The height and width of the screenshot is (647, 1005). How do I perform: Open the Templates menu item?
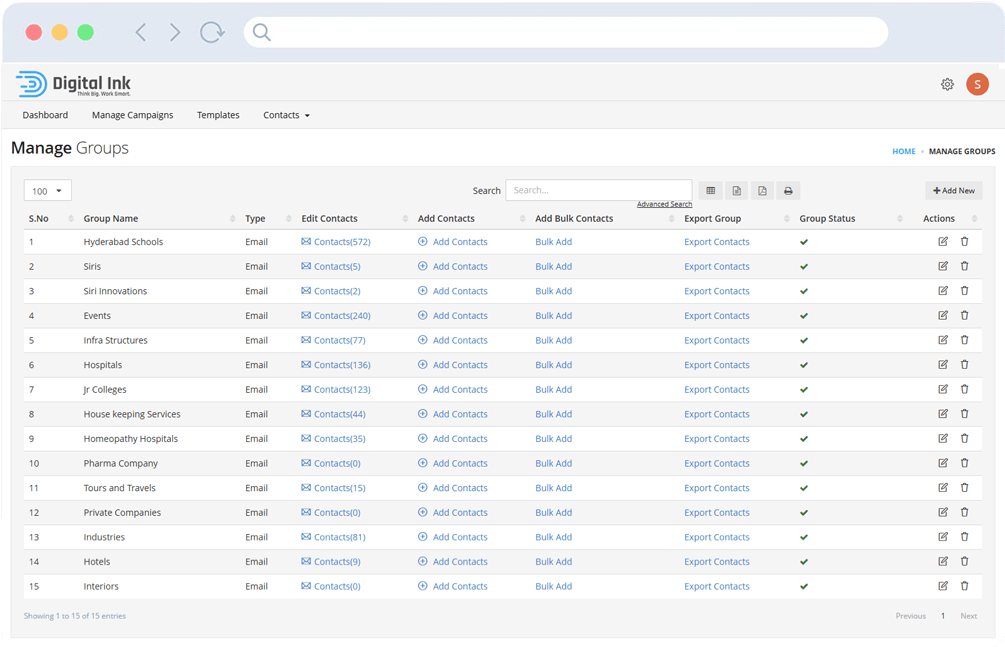tap(218, 115)
